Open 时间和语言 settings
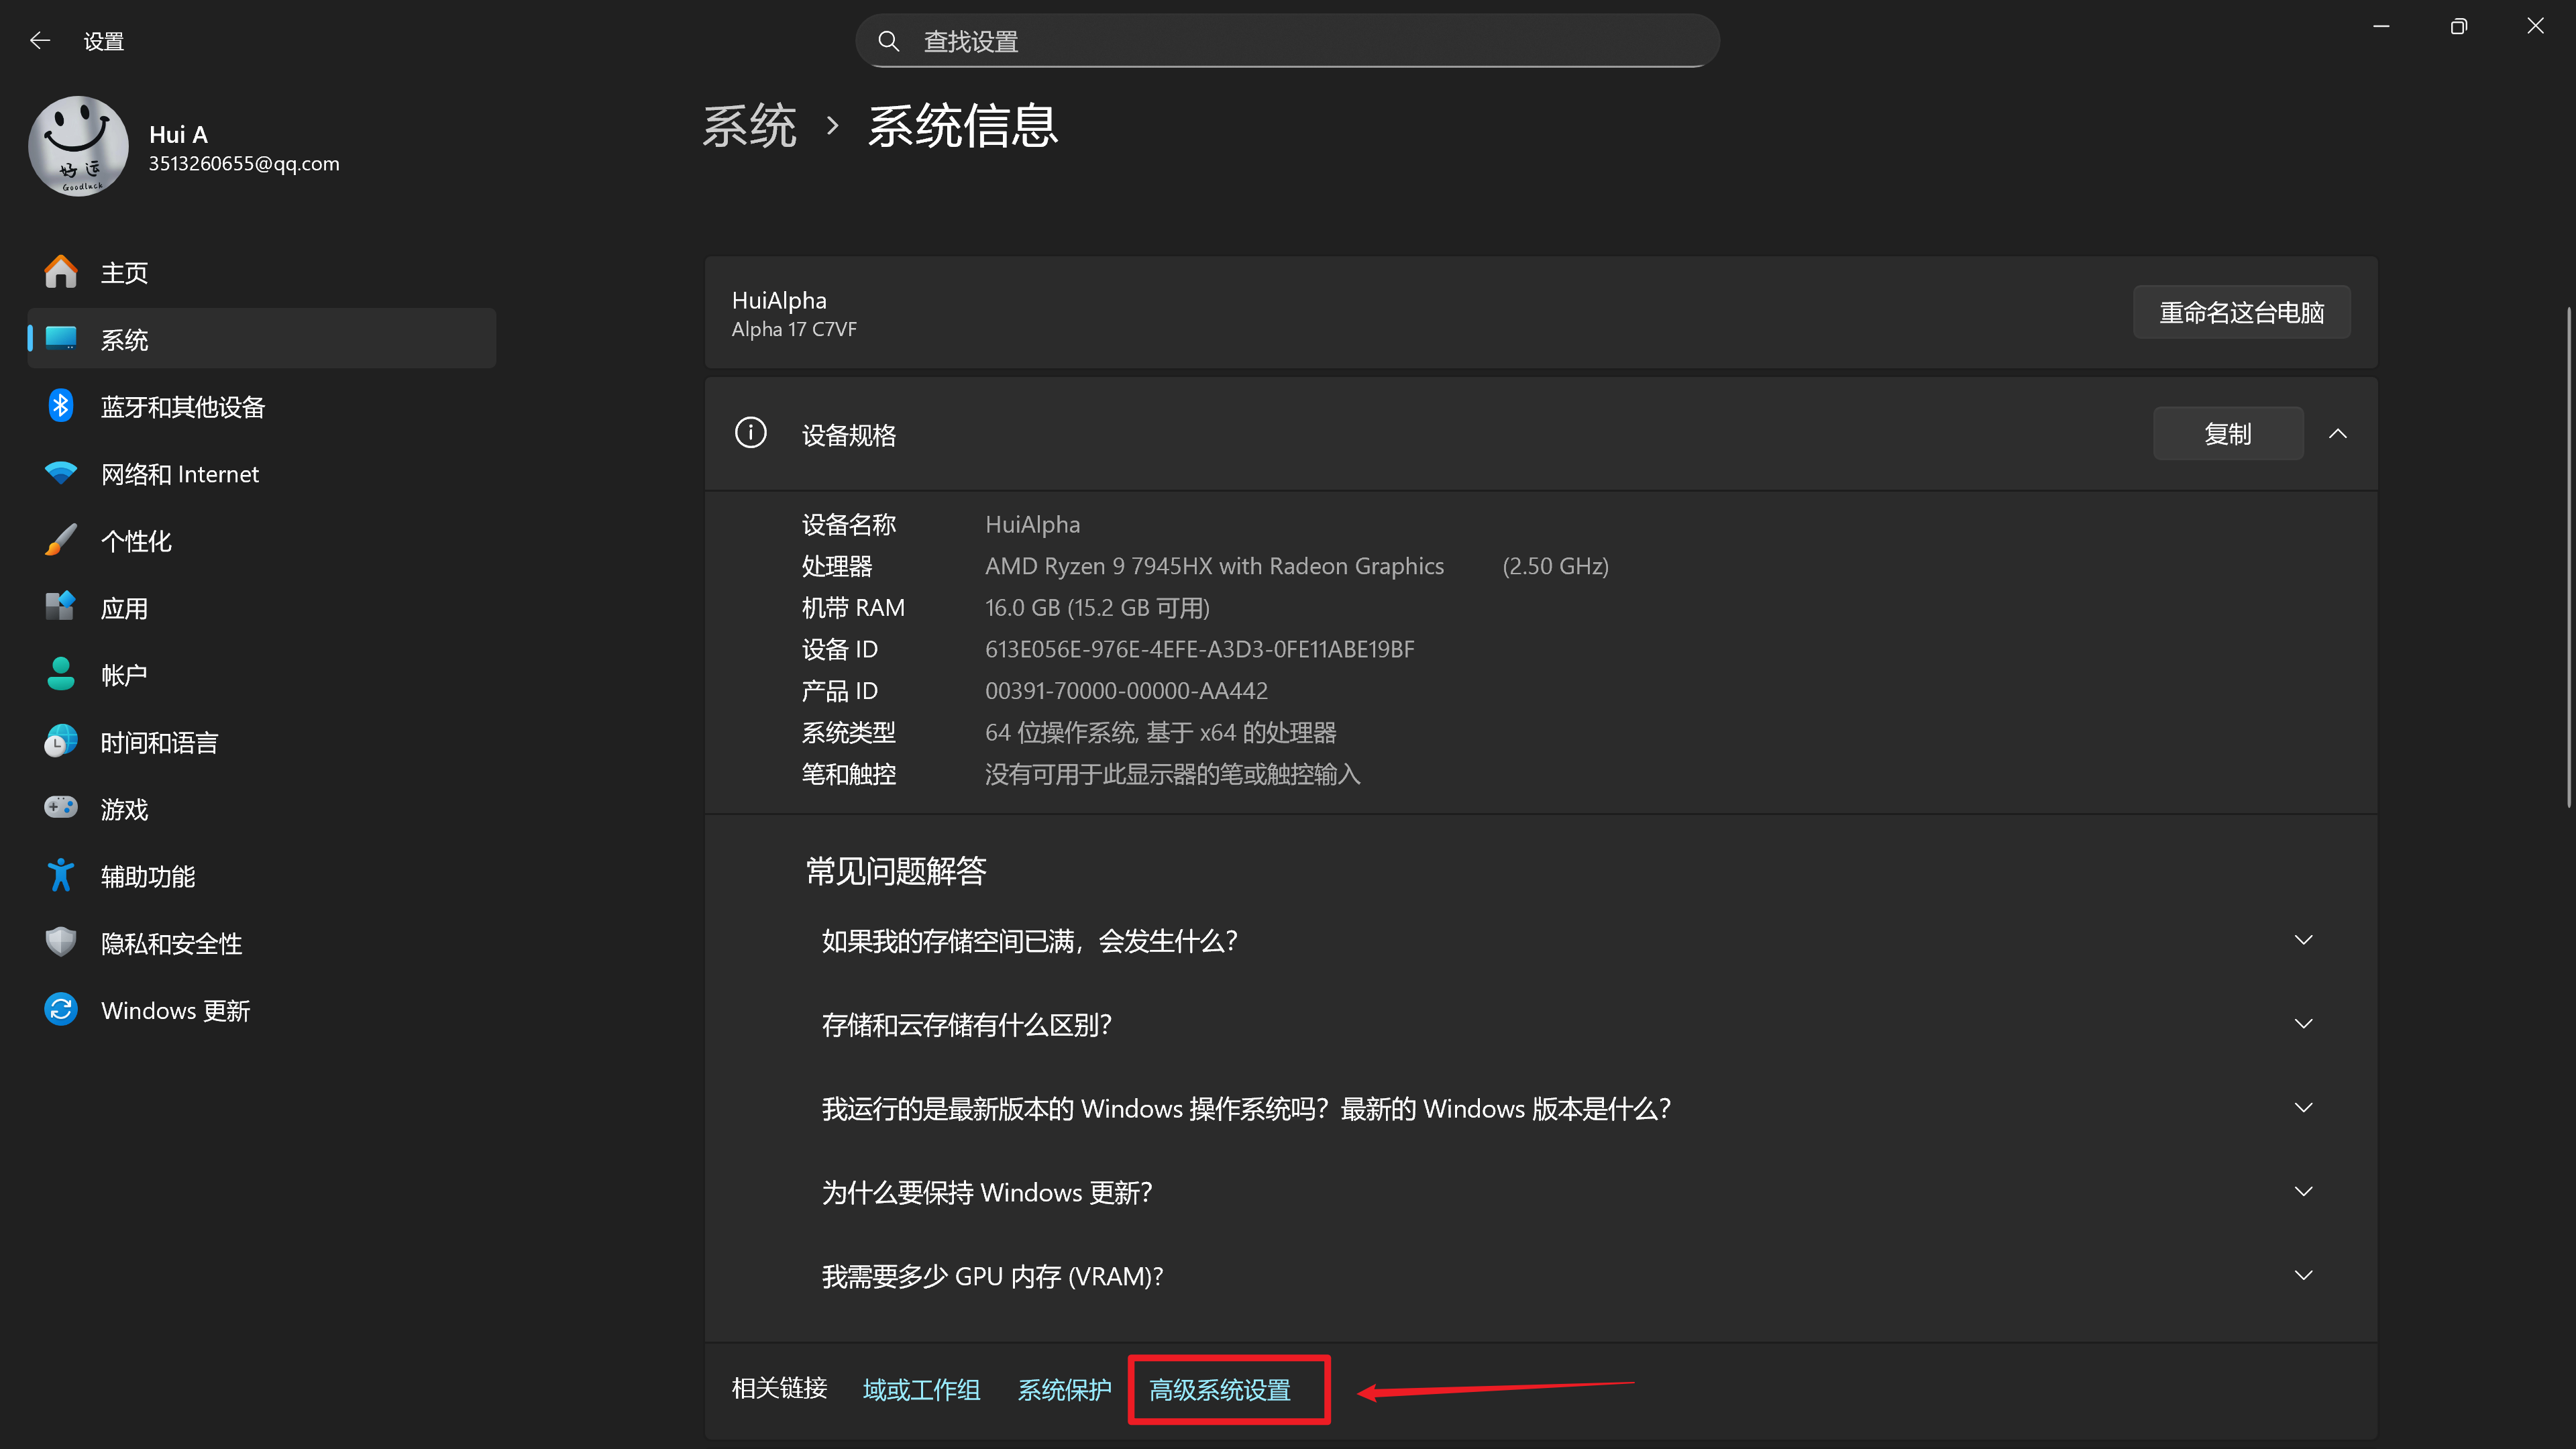 pyautogui.click(x=262, y=741)
